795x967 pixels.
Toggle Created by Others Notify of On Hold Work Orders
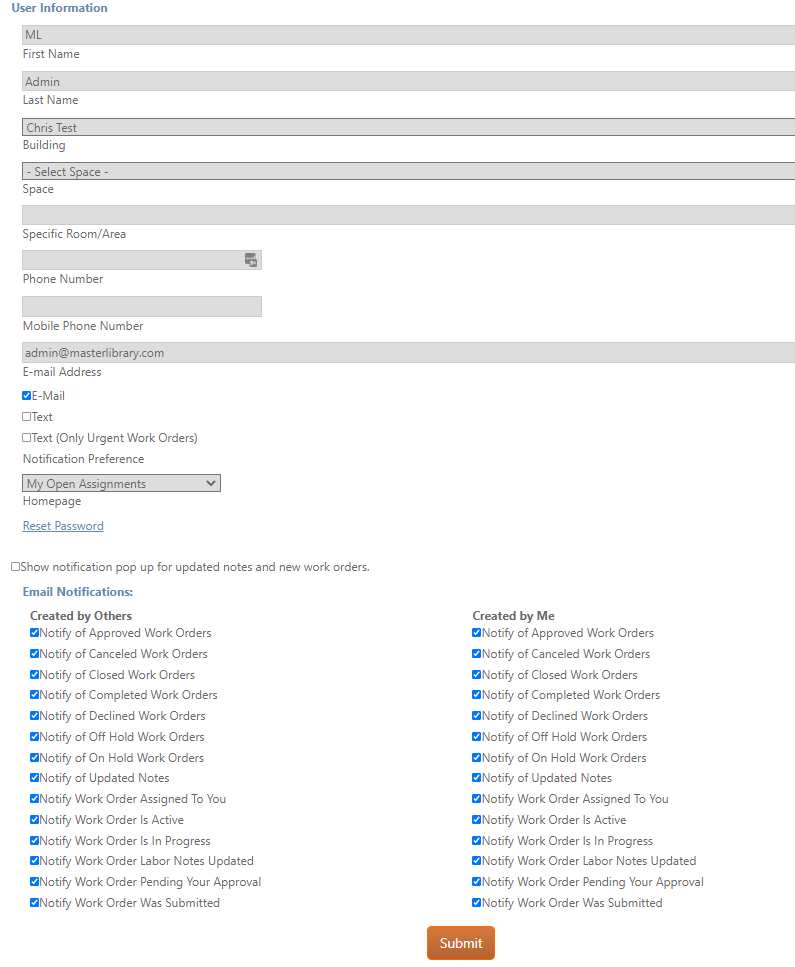35,758
